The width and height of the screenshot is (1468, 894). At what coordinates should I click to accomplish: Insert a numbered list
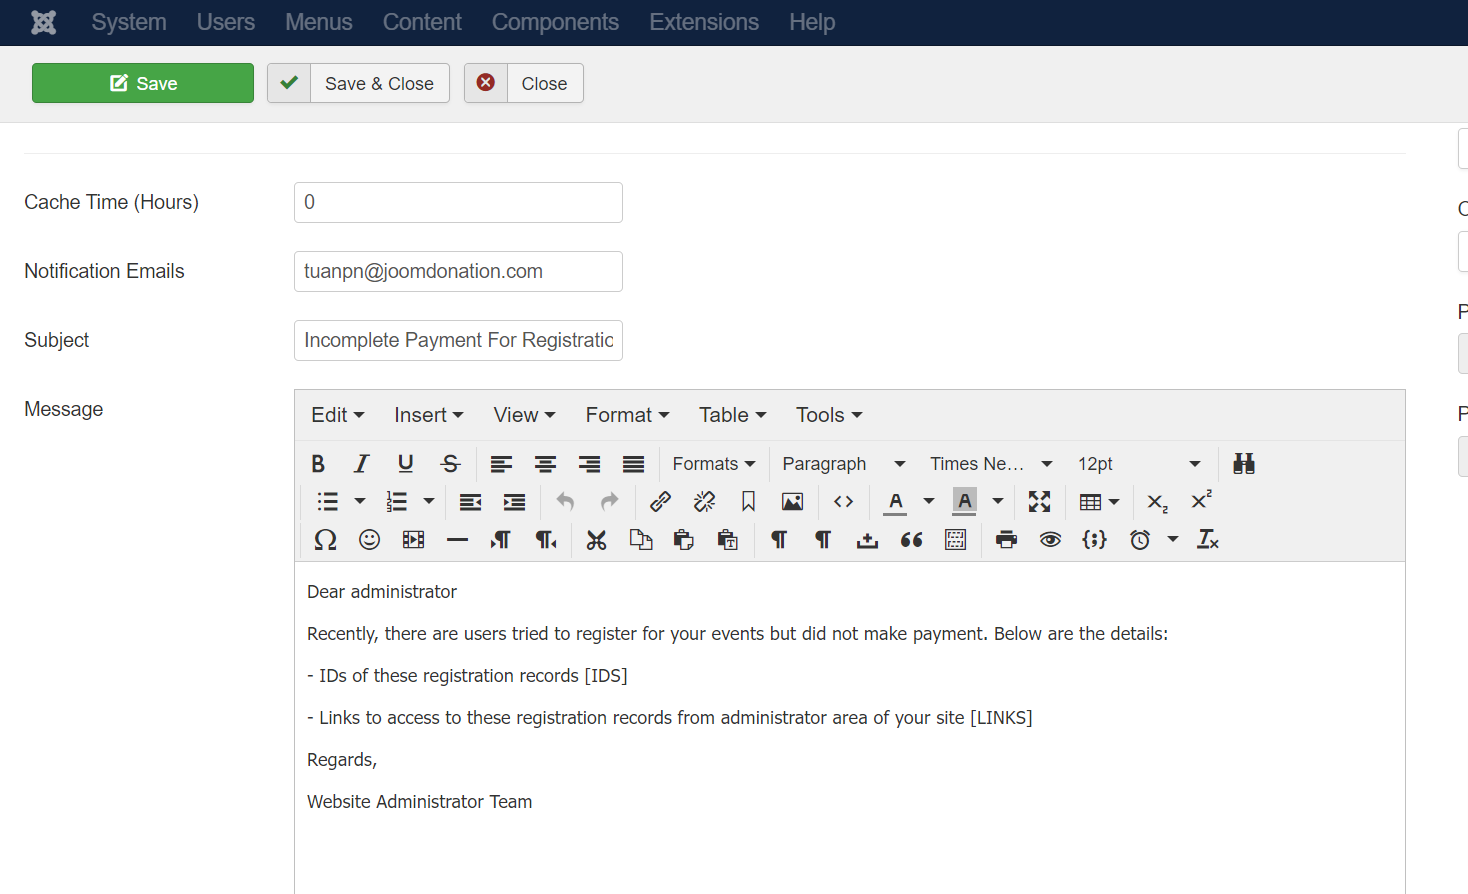(396, 502)
